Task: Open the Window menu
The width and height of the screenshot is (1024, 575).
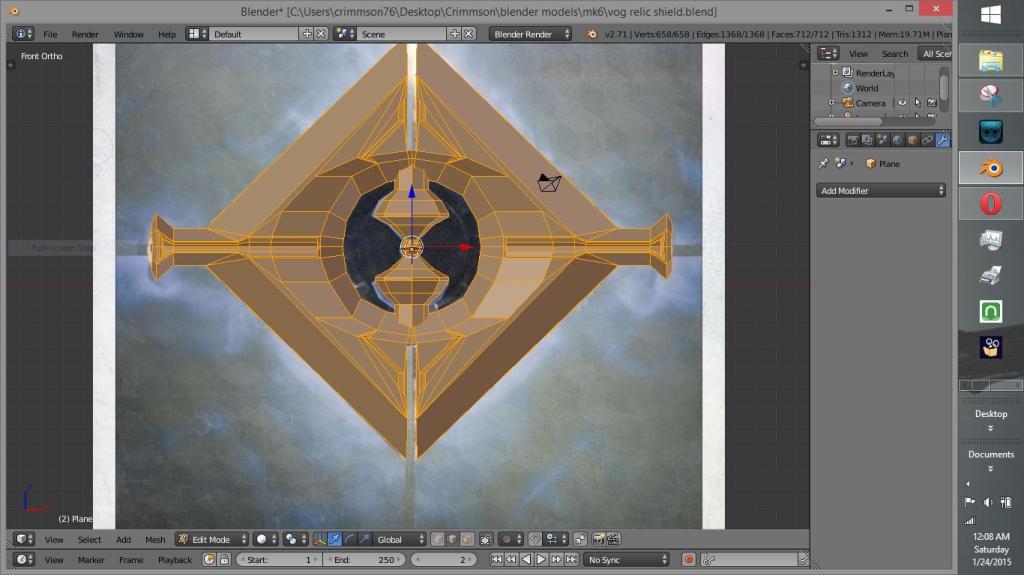Action: click(128, 34)
